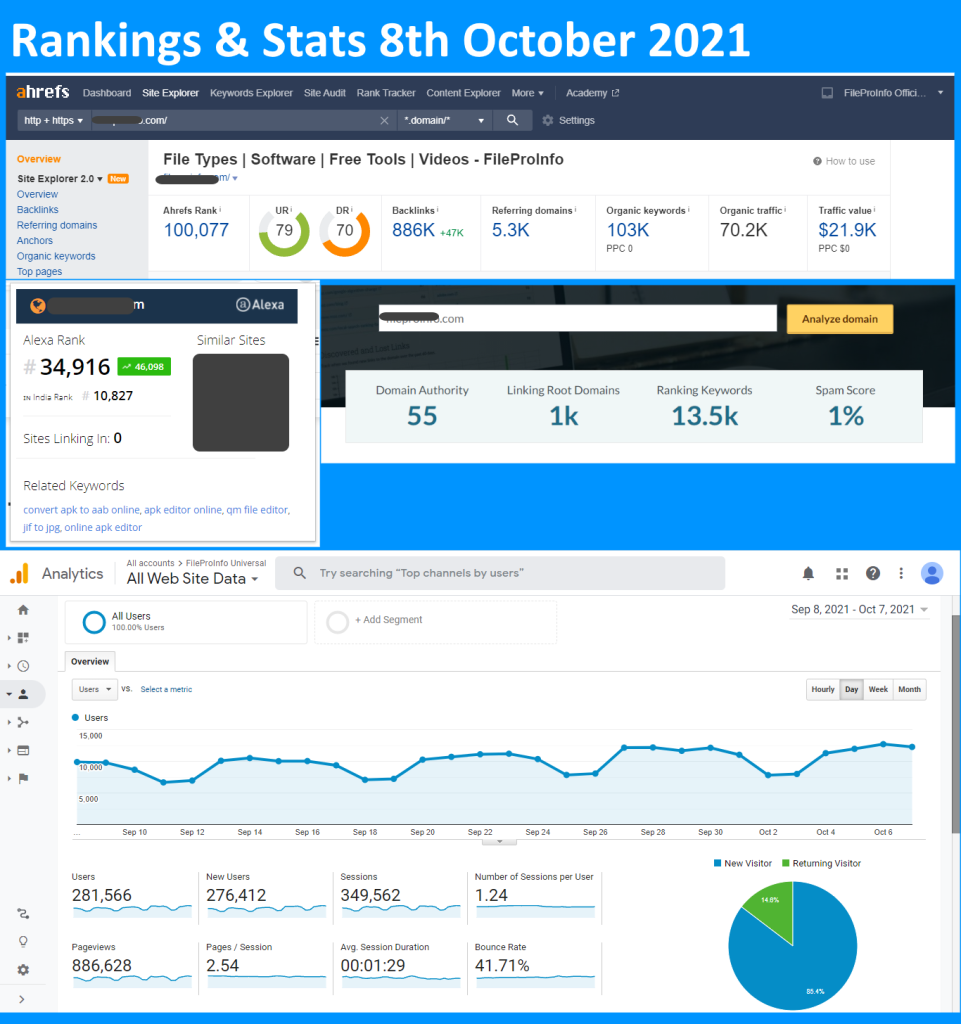The image size is (961, 1024).
Task: Select the Analytics Overview tab
Action: (x=90, y=662)
